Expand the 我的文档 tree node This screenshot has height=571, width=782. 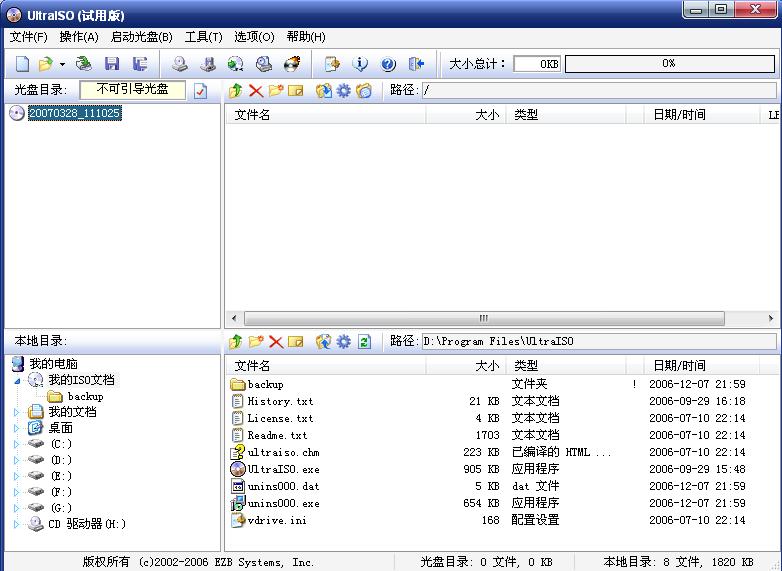(16, 412)
